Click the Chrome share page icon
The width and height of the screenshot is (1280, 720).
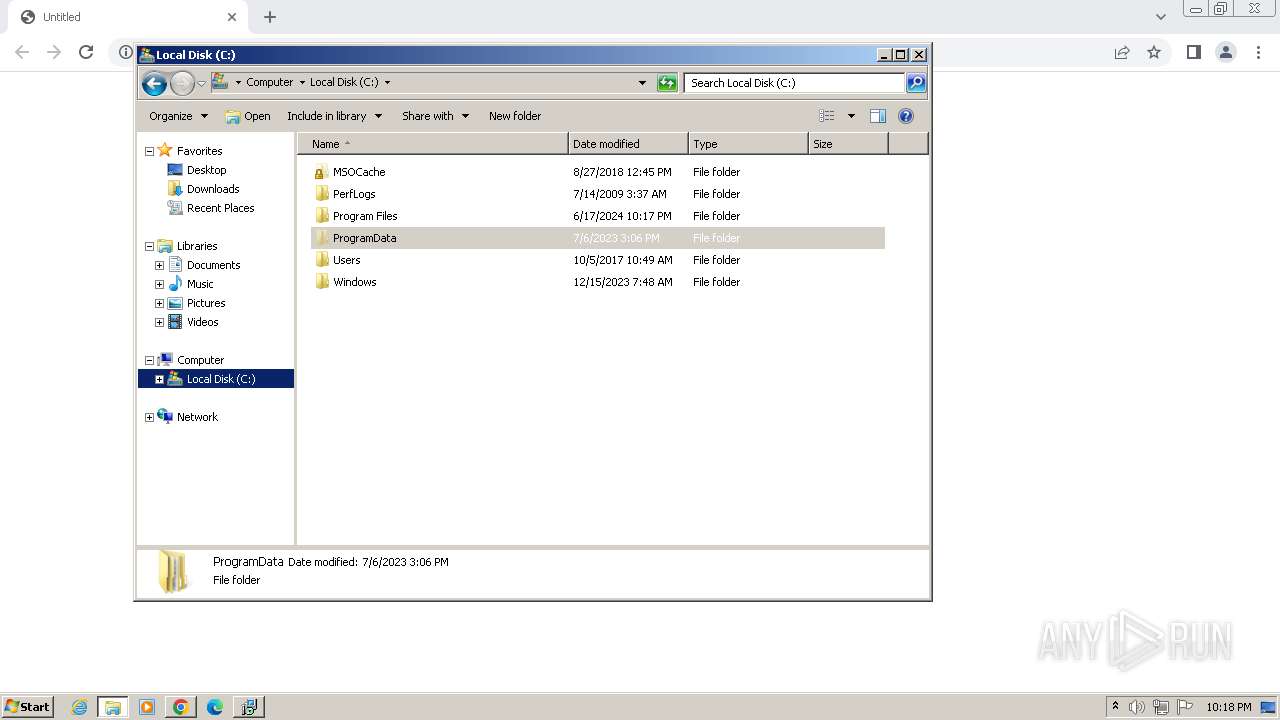pyautogui.click(x=1122, y=52)
